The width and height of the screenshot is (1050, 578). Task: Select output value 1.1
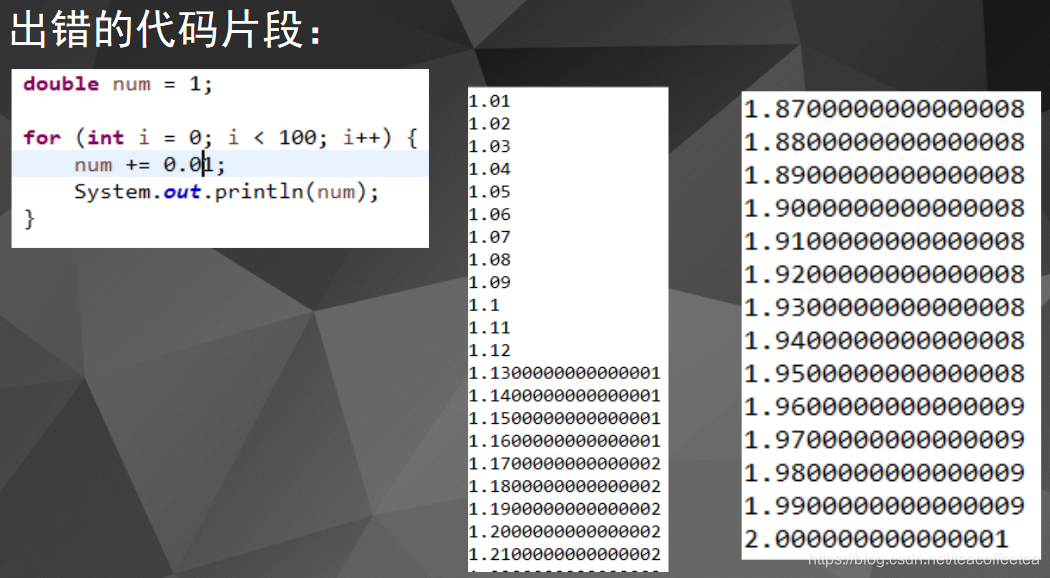click(x=484, y=305)
